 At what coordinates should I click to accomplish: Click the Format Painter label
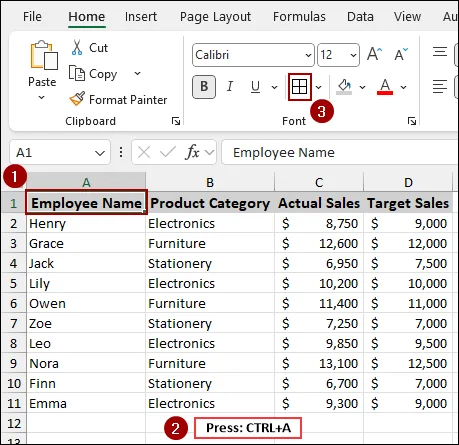pos(128,100)
